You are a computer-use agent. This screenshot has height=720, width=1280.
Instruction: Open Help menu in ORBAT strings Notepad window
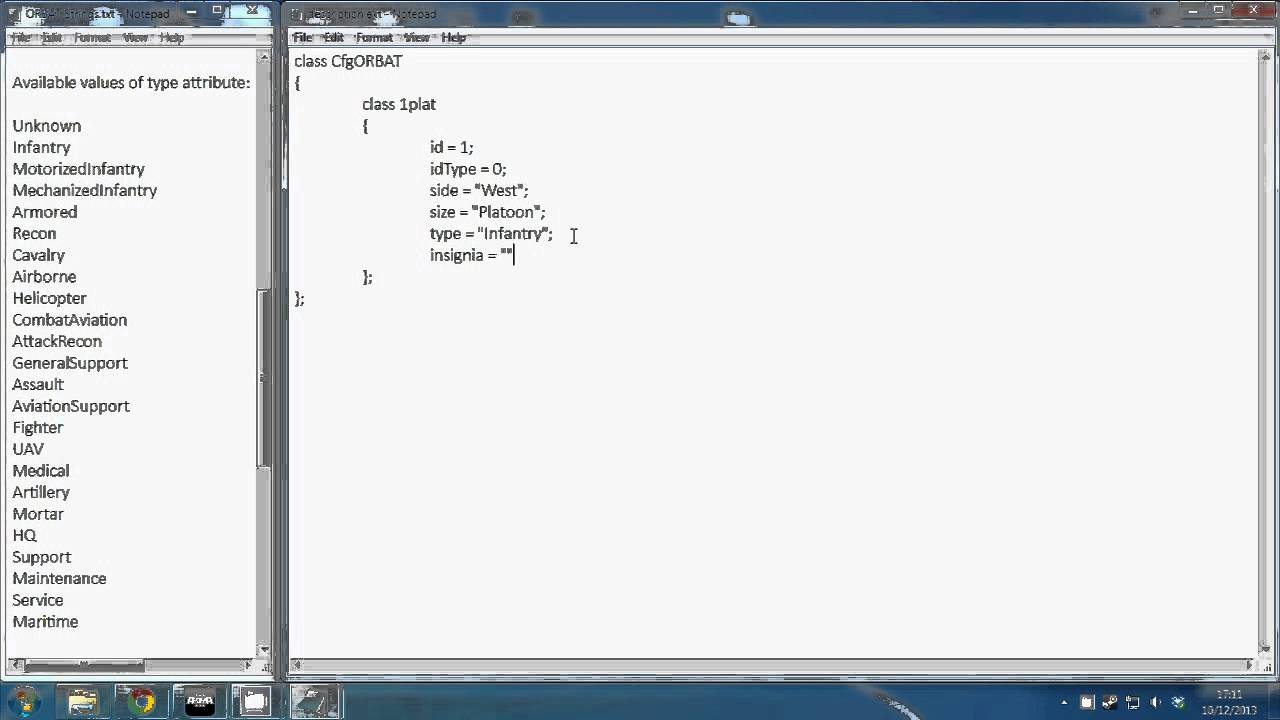pos(172,38)
